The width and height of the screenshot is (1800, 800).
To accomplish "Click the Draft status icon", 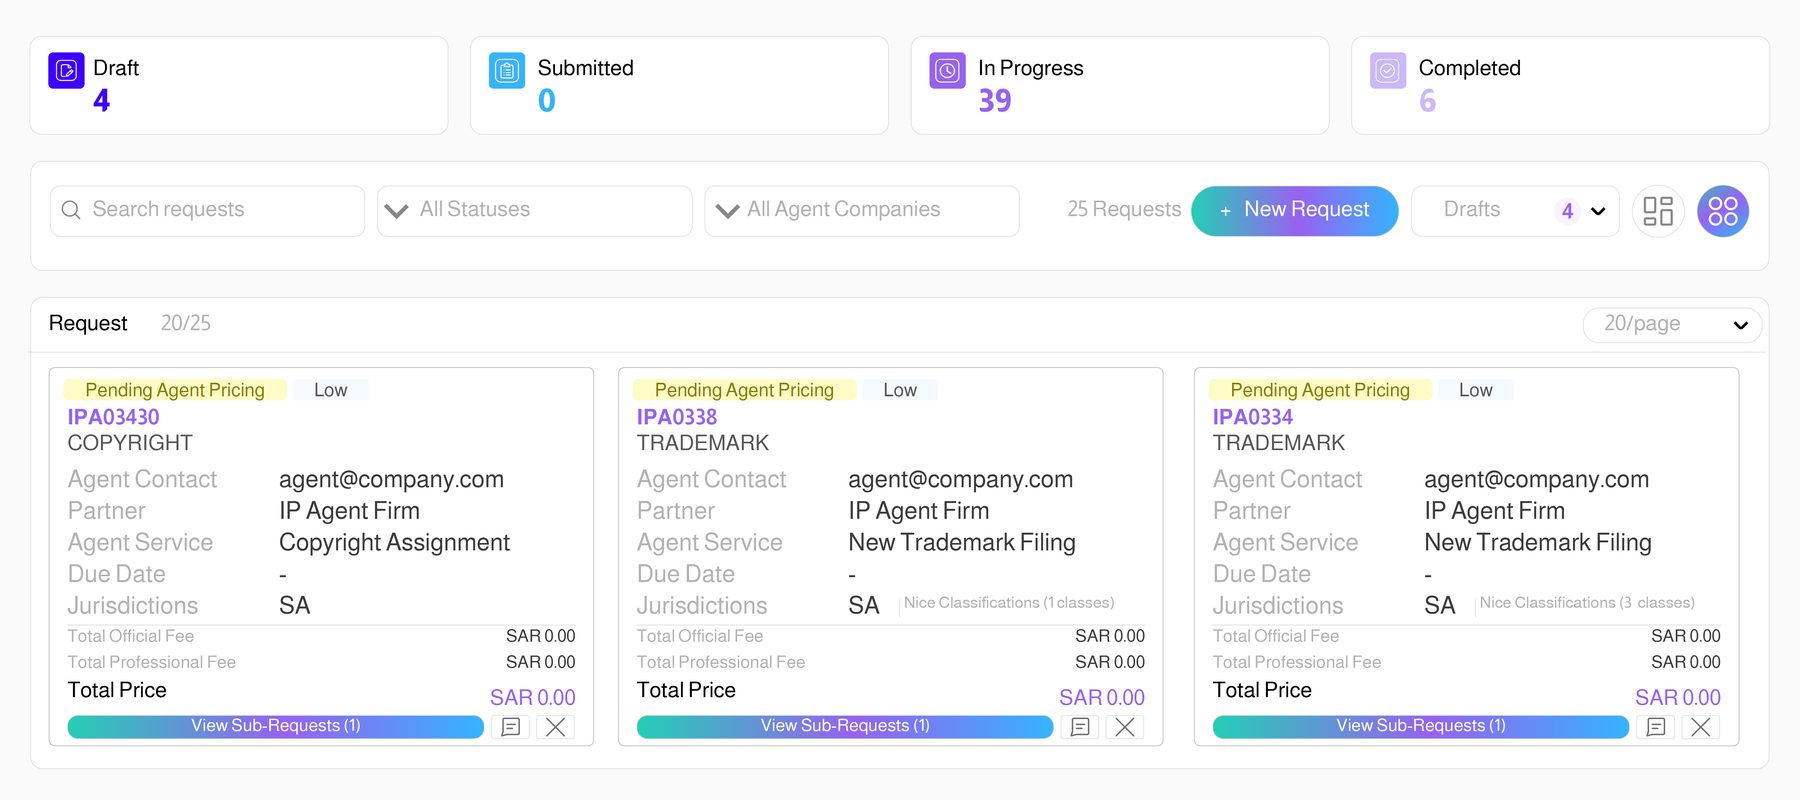I will click(x=66, y=71).
